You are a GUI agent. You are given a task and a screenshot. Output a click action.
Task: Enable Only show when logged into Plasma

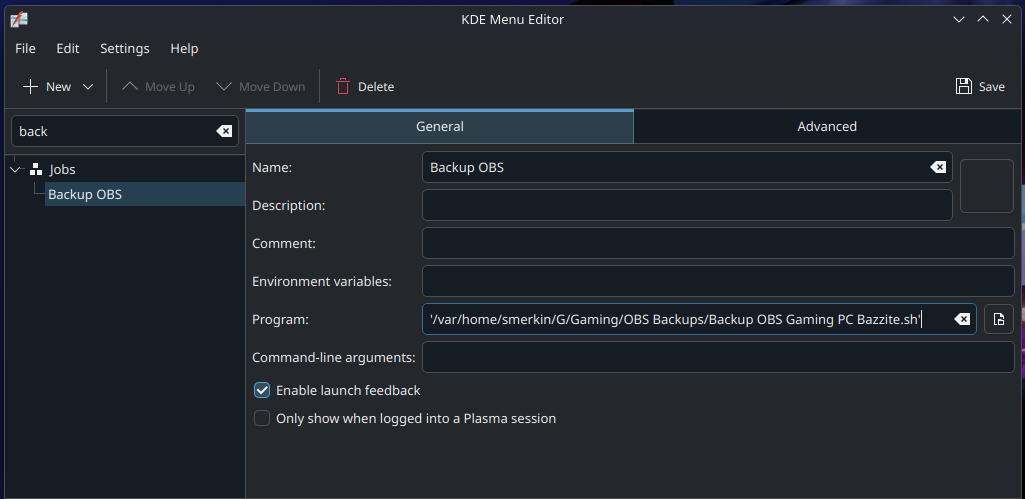pyautogui.click(x=262, y=418)
